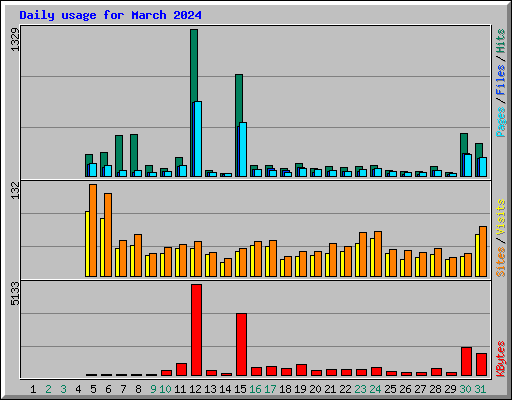
Task: Click the green hits bar for day 8
Action: pyautogui.click(x=134, y=152)
